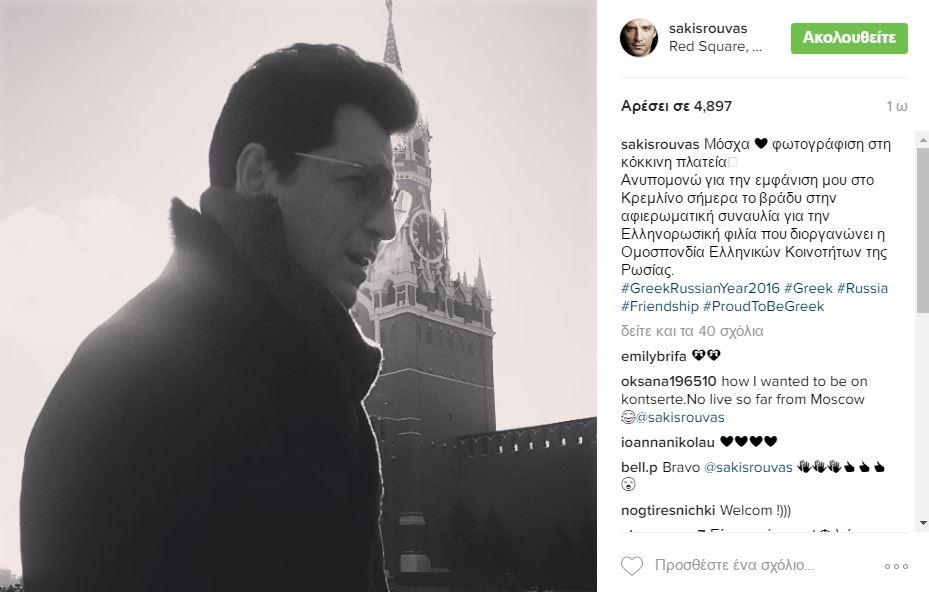Open the sakisrouvas username link in header
929x592 pixels.
click(x=708, y=28)
